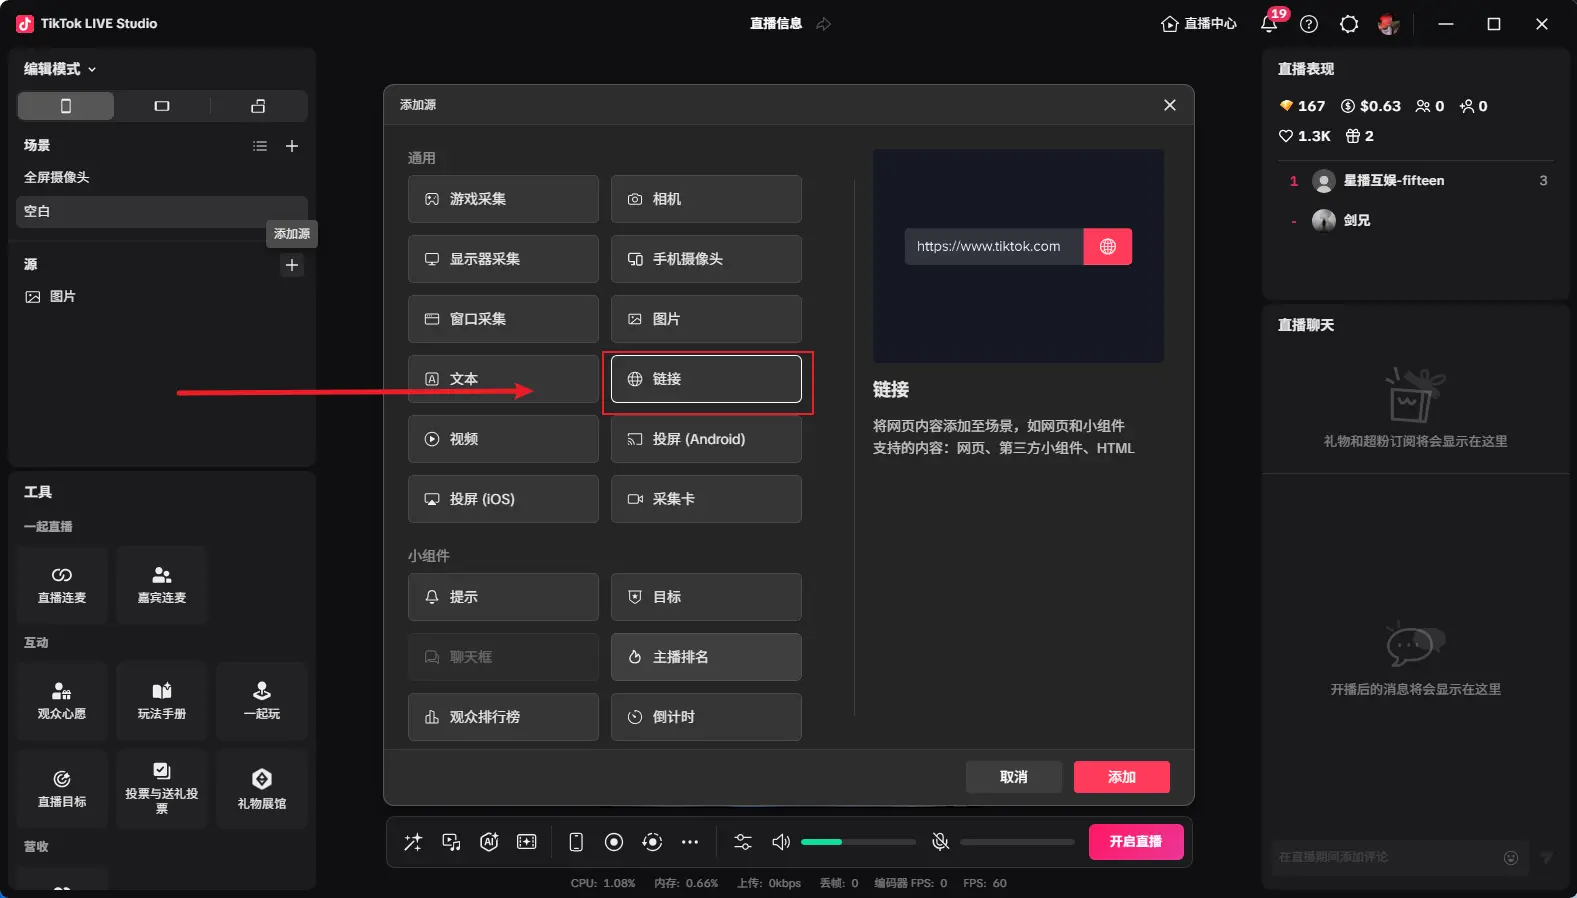1577x898 pixels.
Task: Select the 链接 source option
Action: (x=706, y=379)
